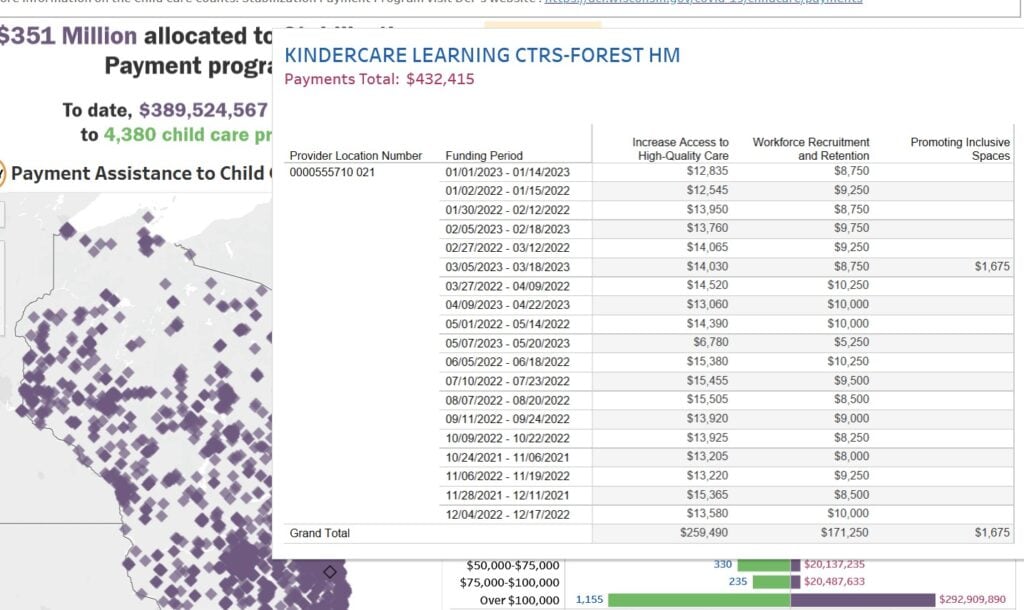The width and height of the screenshot is (1024, 610).
Task: Select funding period 10/09/2022 - 10/22/2022
Action: point(507,438)
